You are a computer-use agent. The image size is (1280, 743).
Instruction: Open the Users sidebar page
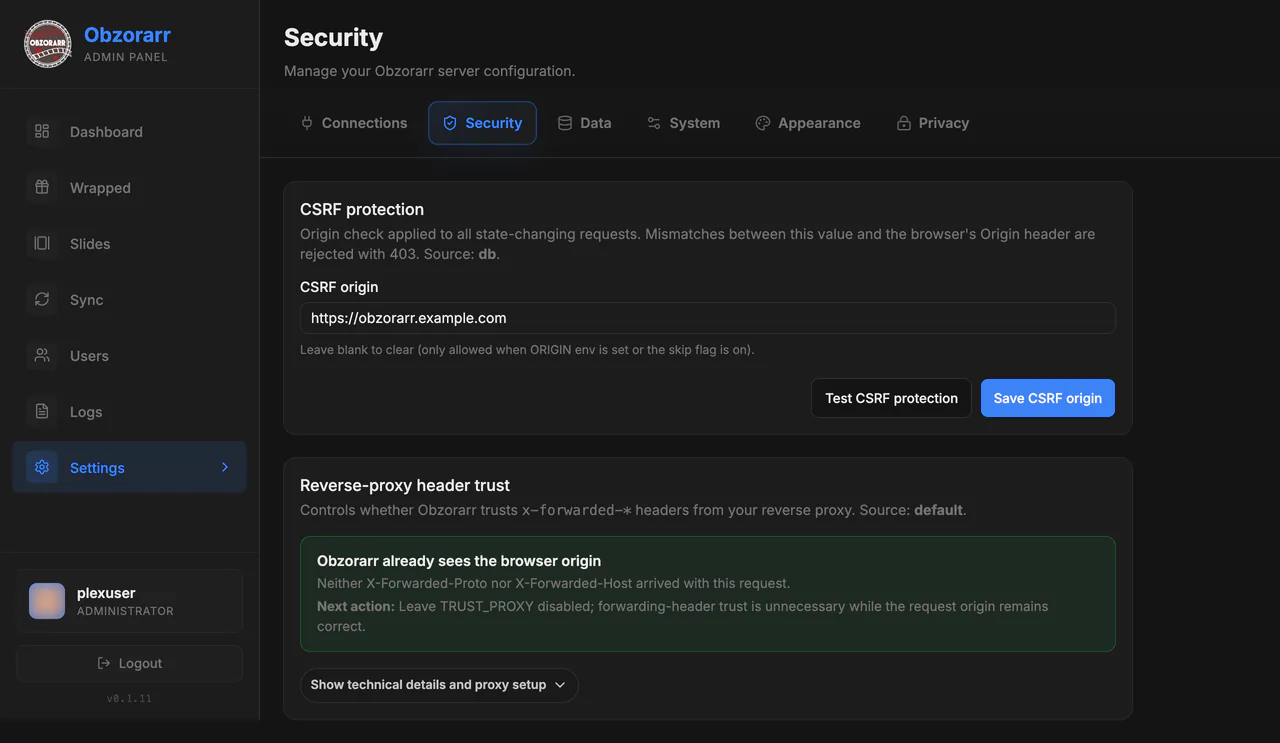pos(129,355)
